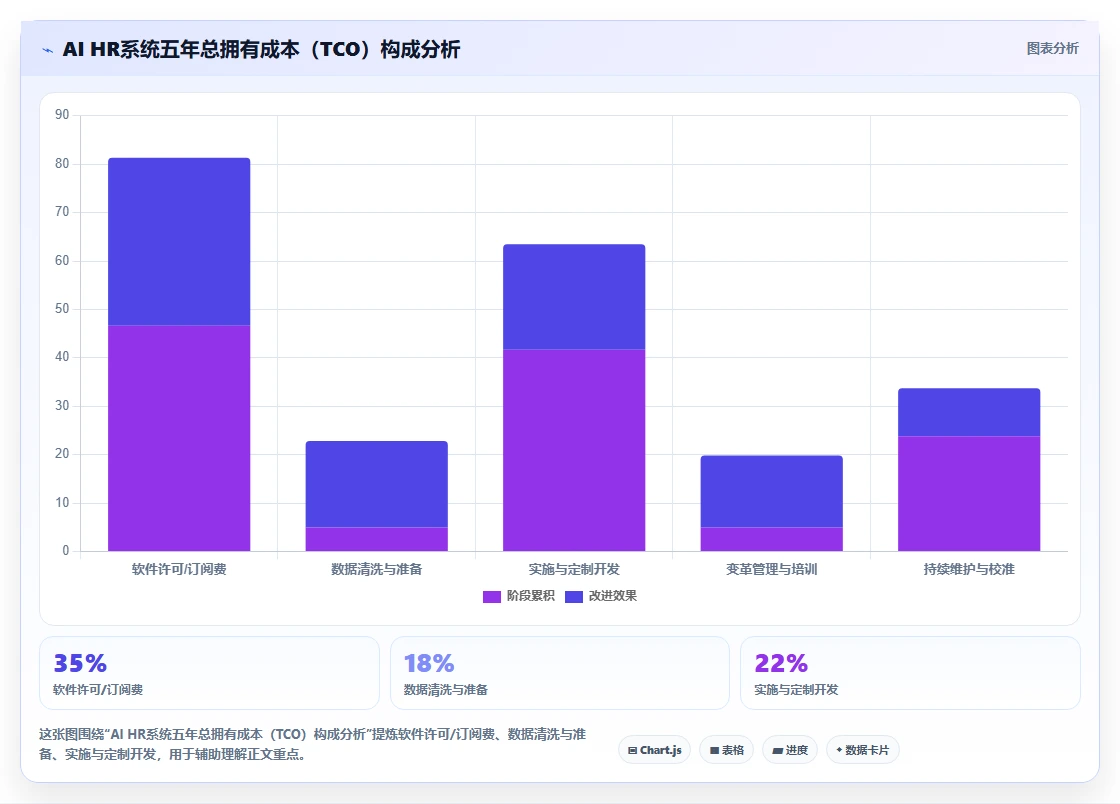Click the purple segment of 软件许可/订阅费 bar
1120x804 pixels.
[x=179, y=438]
